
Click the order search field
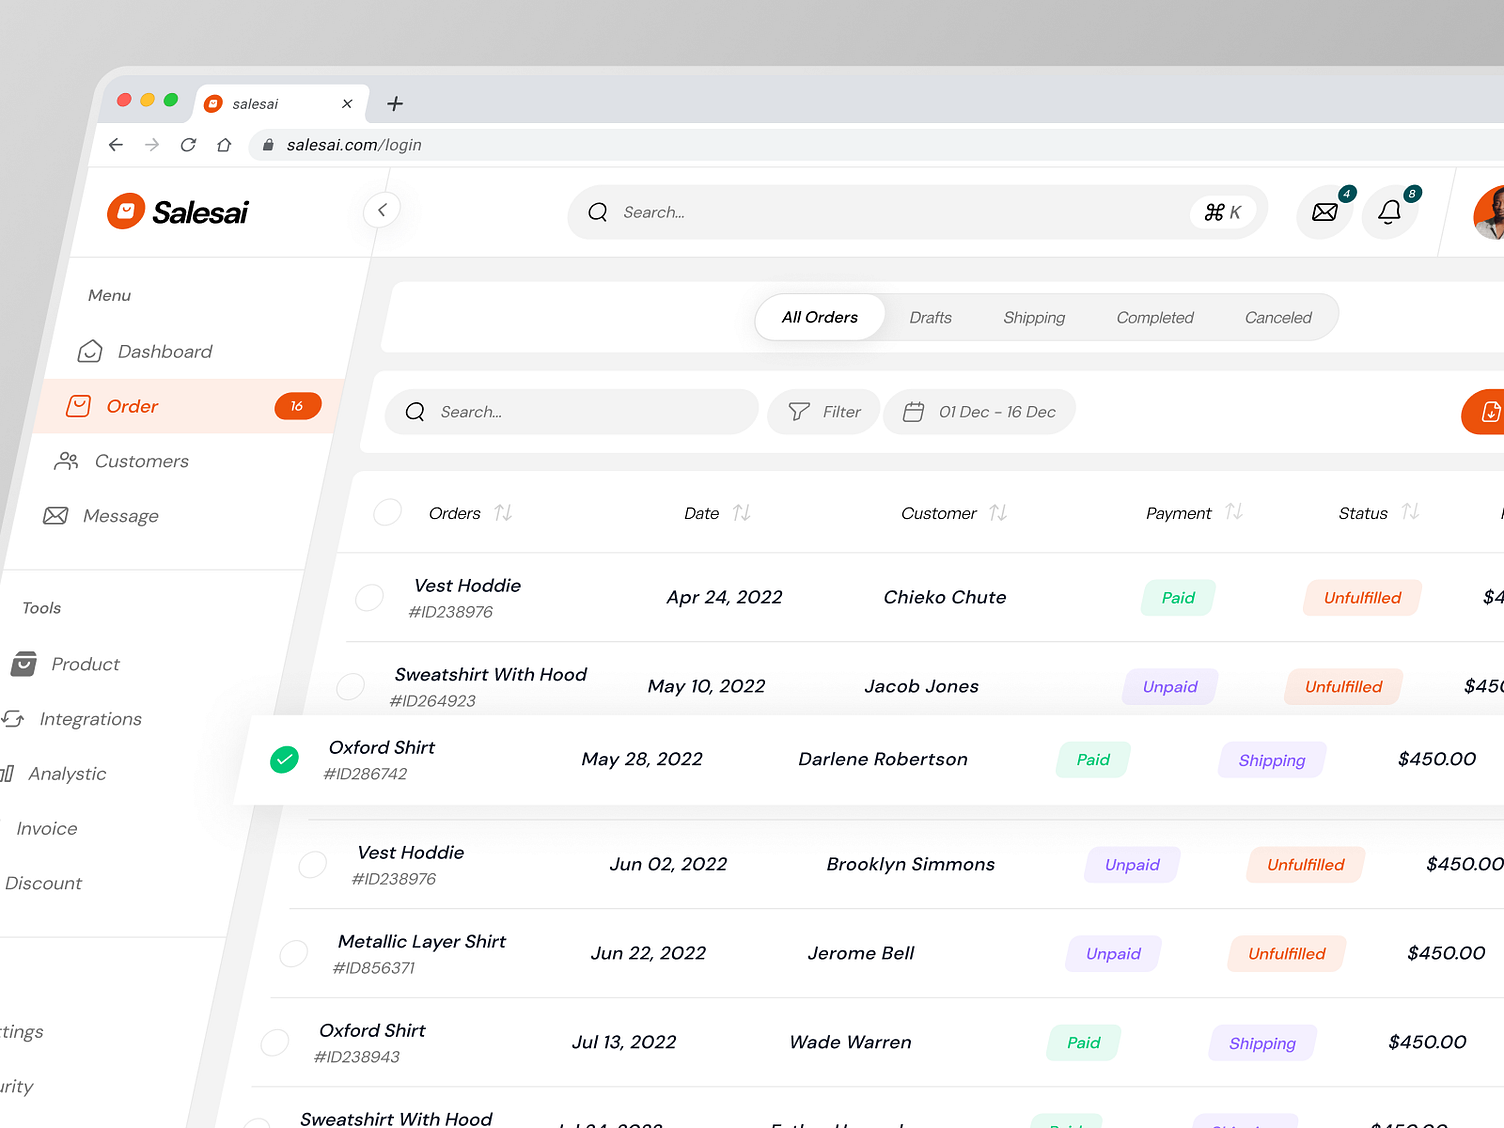click(x=570, y=411)
